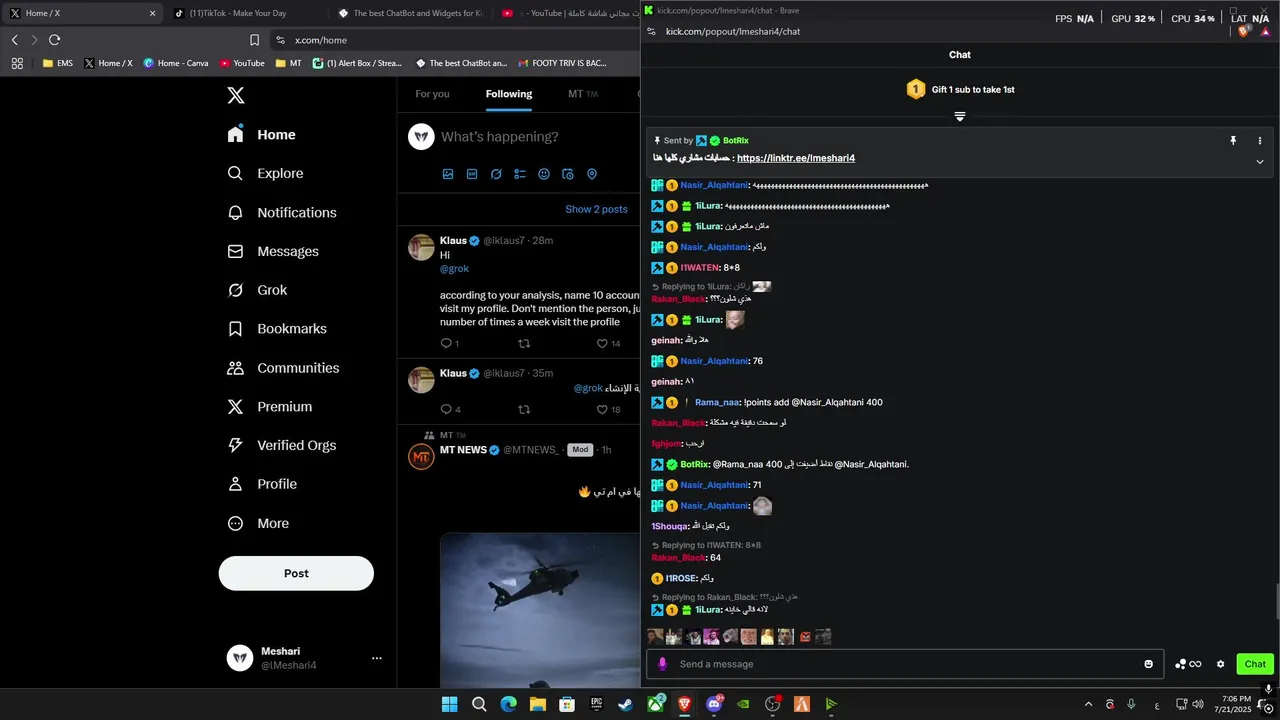This screenshot has width=1280, height=720.
Task: Open Verified Orgs in X sidebar
Action: click(x=281, y=445)
